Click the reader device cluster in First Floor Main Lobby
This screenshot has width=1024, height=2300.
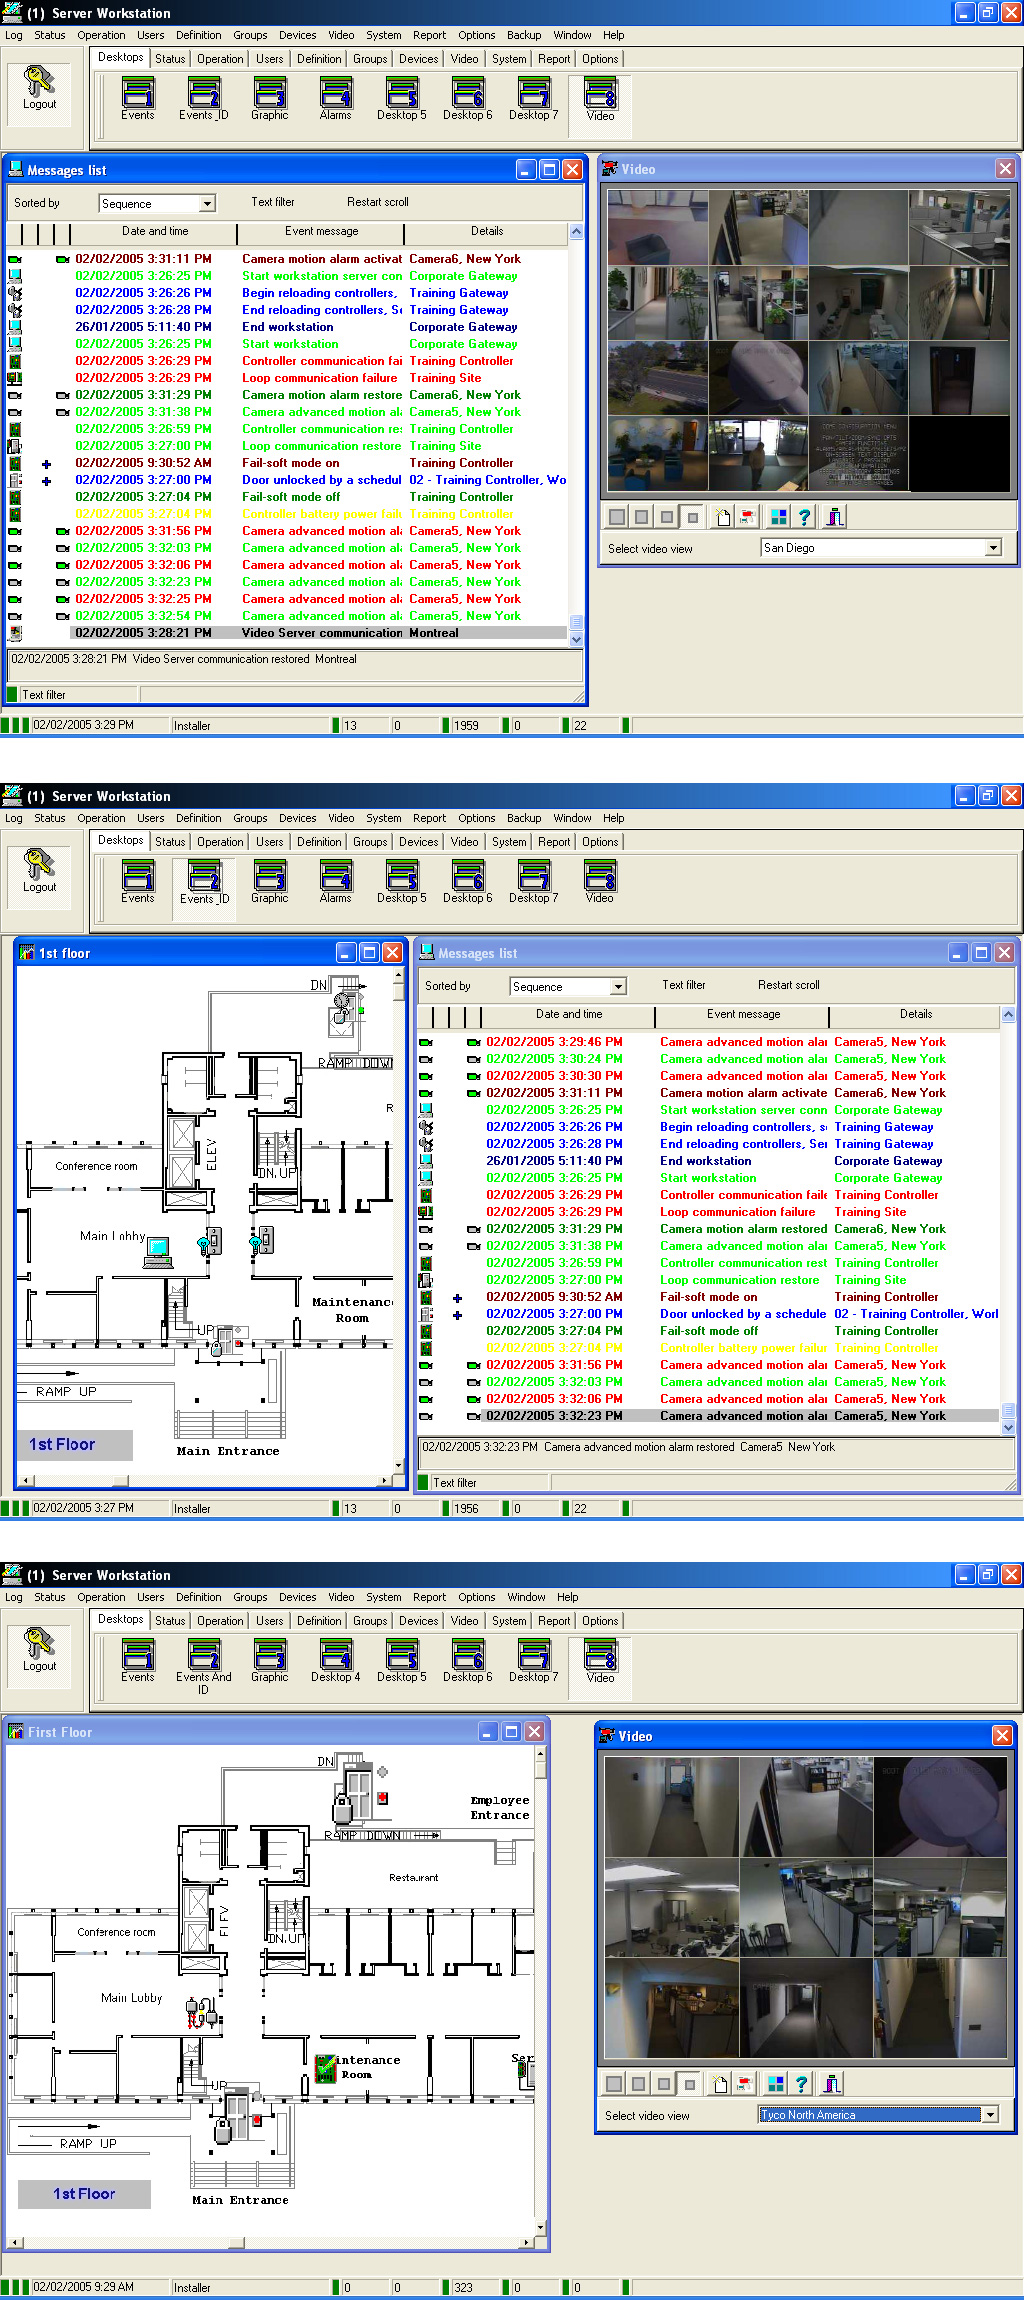click(x=200, y=2012)
